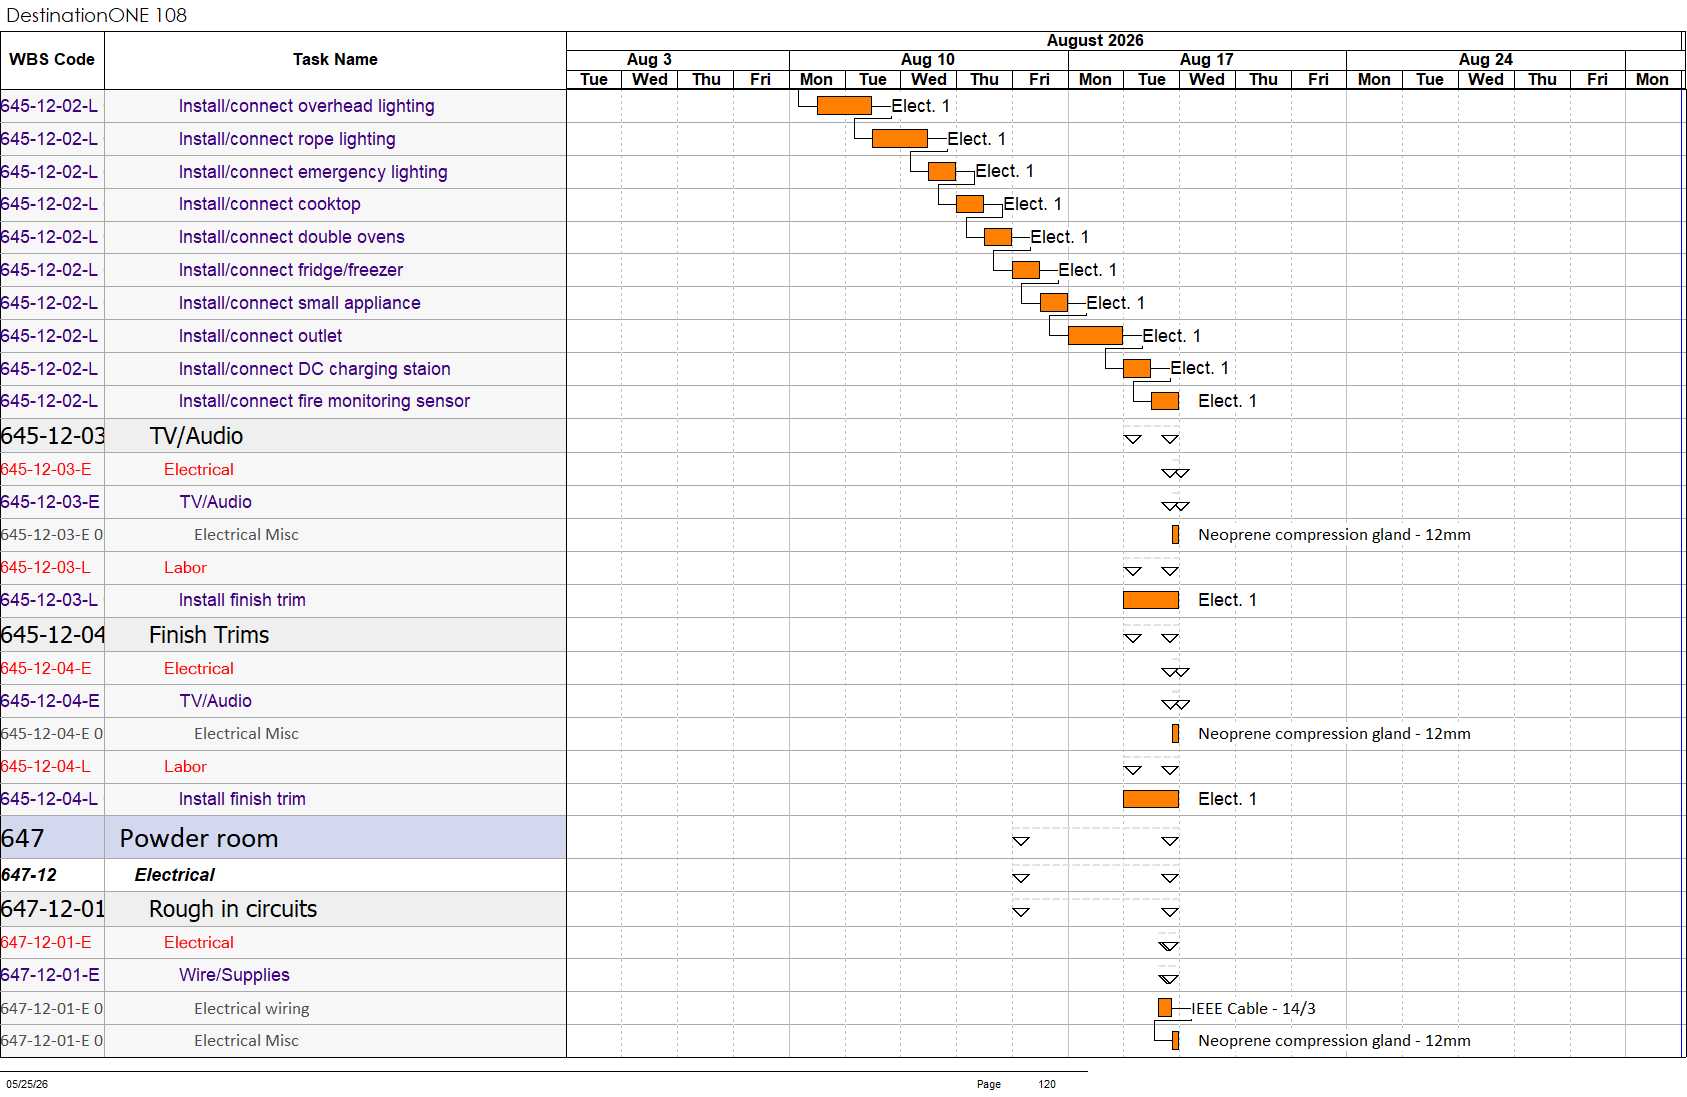Click the Install/connect overhead lighting Gantt bar
This screenshot has width=1687, height=1097.
coord(844,106)
